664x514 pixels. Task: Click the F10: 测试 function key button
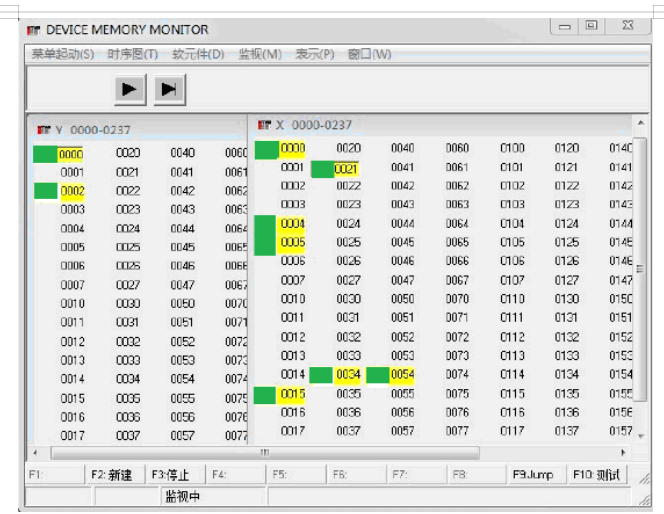tap(596, 475)
